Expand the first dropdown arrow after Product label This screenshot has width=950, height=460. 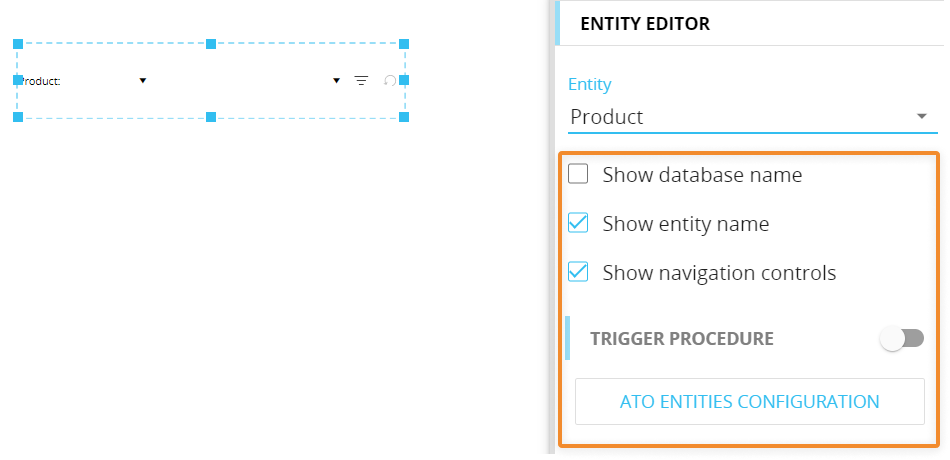[143, 80]
